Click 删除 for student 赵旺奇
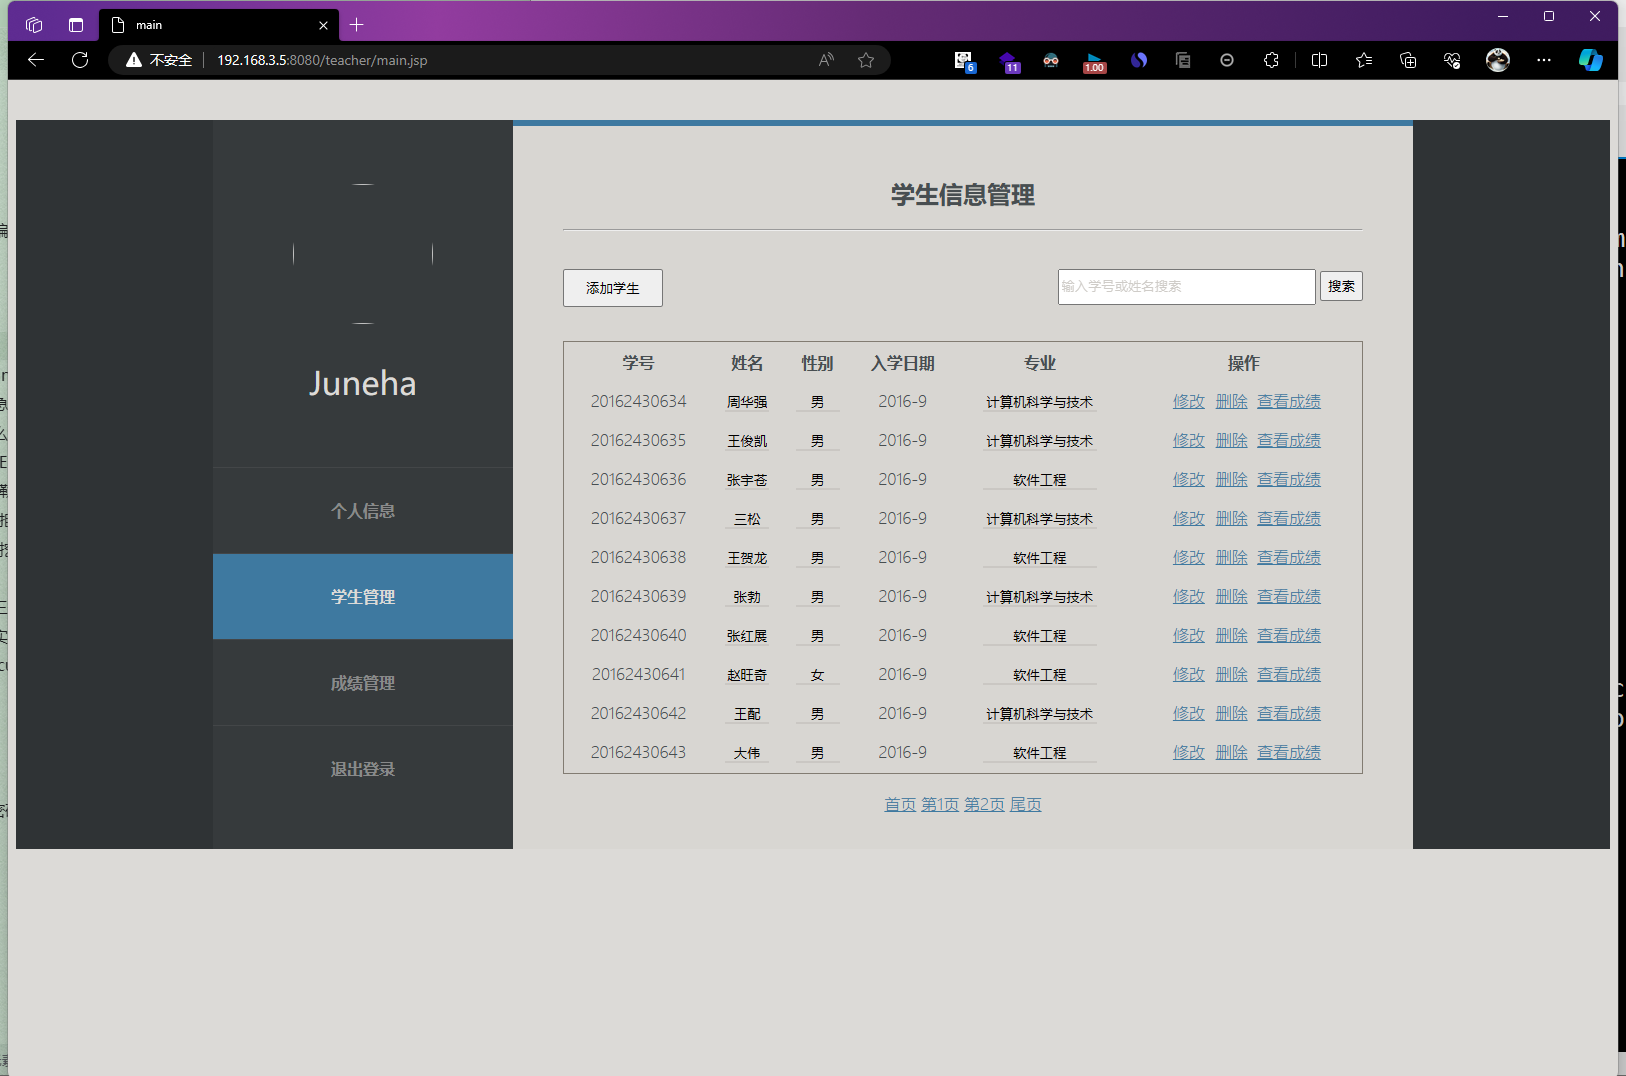The width and height of the screenshot is (1626, 1076). [1232, 675]
